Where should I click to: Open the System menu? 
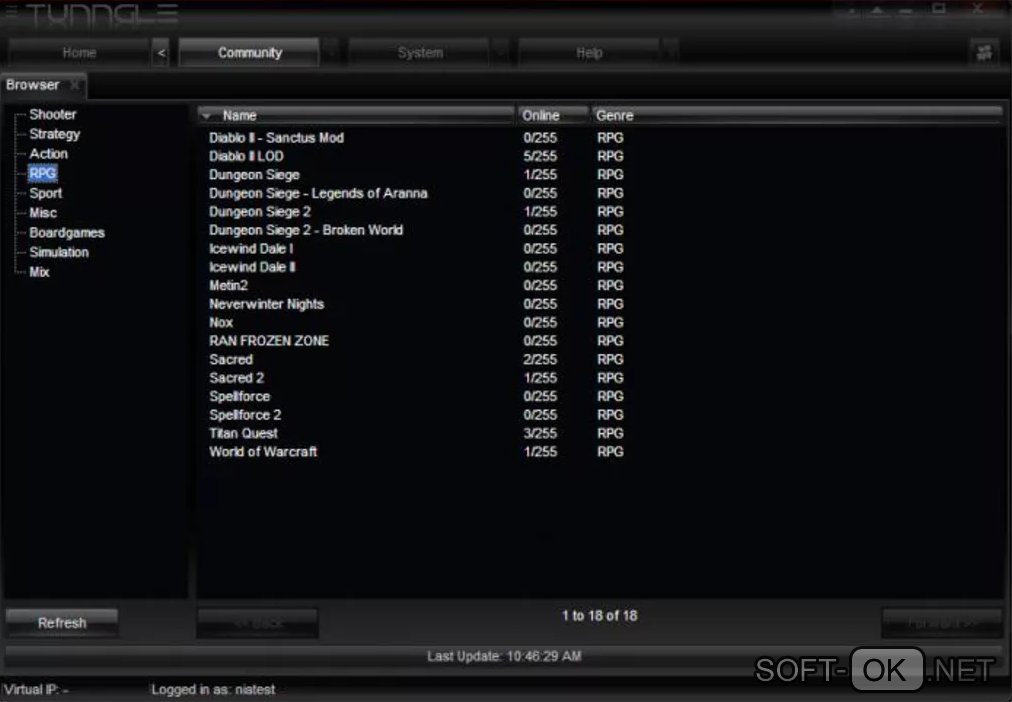coord(420,52)
